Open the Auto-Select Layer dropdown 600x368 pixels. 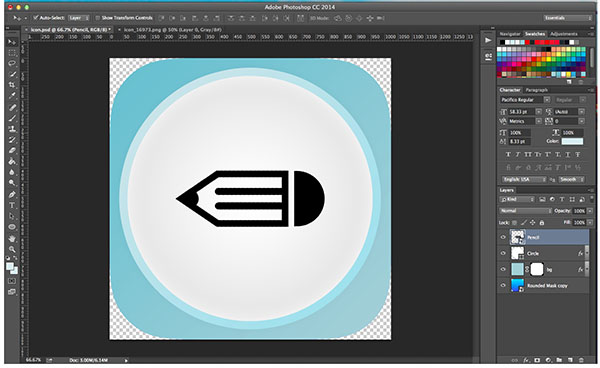tap(79, 18)
